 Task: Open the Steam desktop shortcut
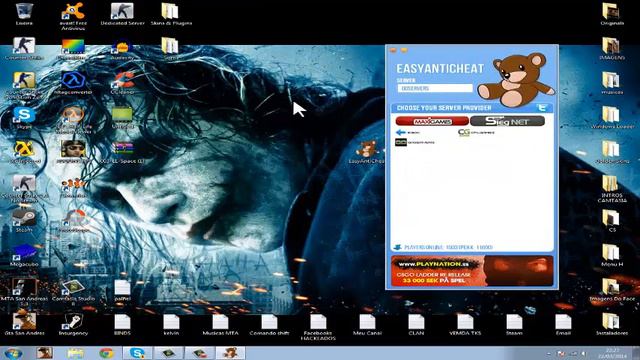pyautogui.click(x=24, y=221)
